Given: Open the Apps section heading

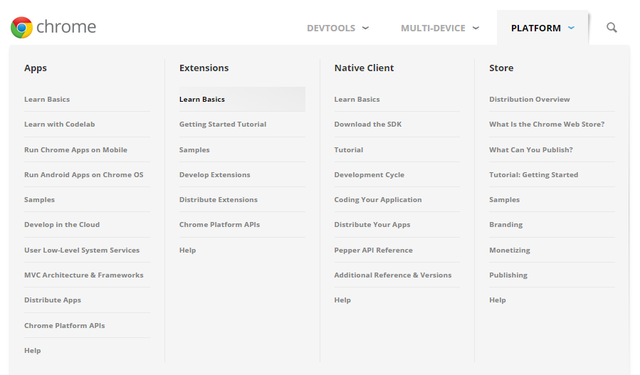Looking at the screenshot, I should coord(36,68).
